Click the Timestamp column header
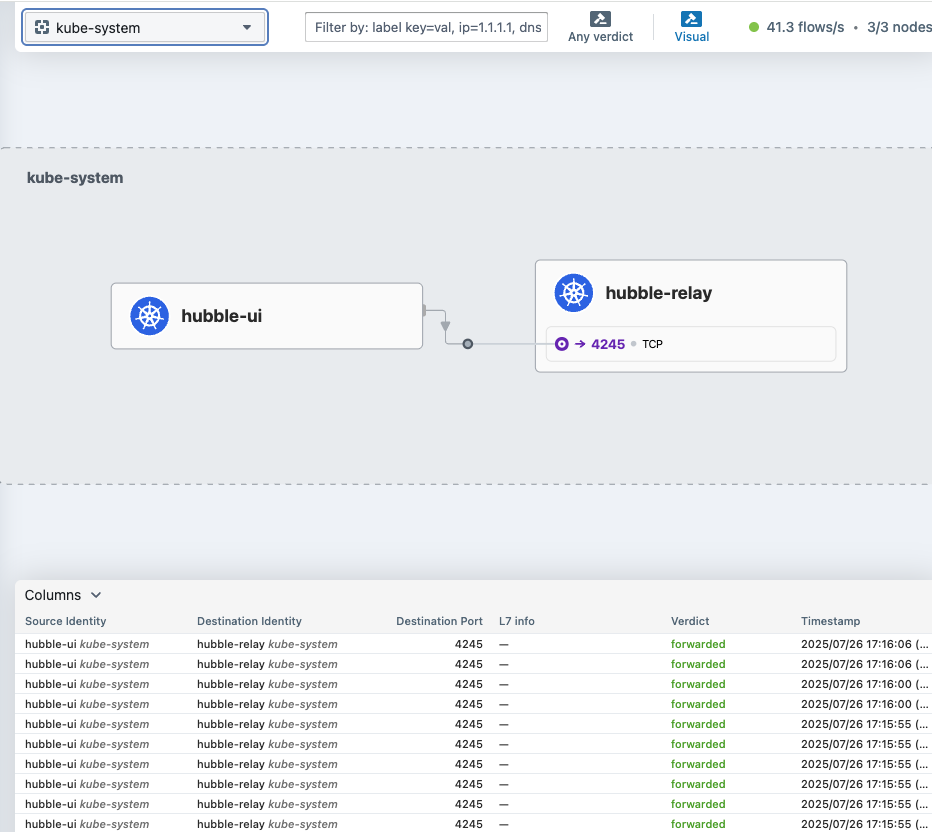The image size is (932, 832). click(830, 621)
